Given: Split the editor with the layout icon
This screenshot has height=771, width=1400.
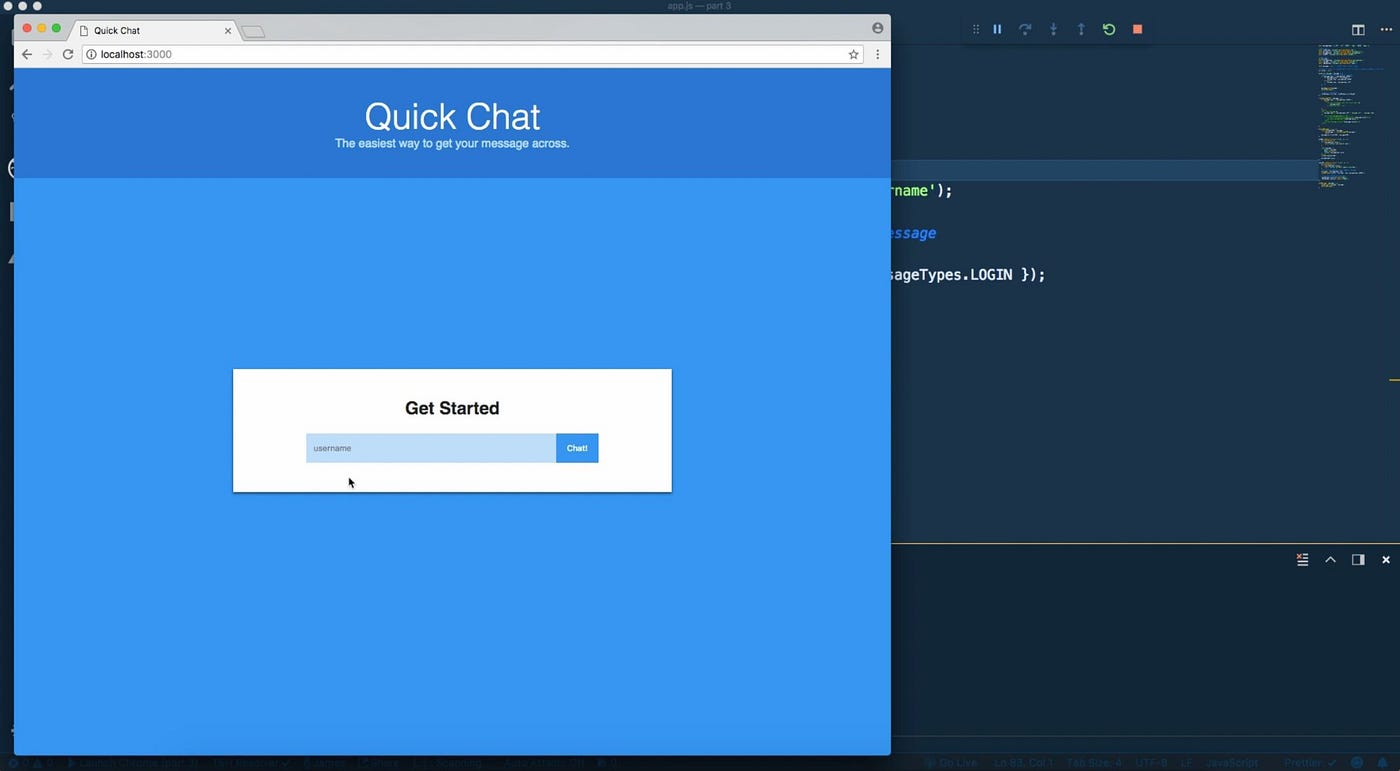Looking at the screenshot, I should click(1358, 30).
